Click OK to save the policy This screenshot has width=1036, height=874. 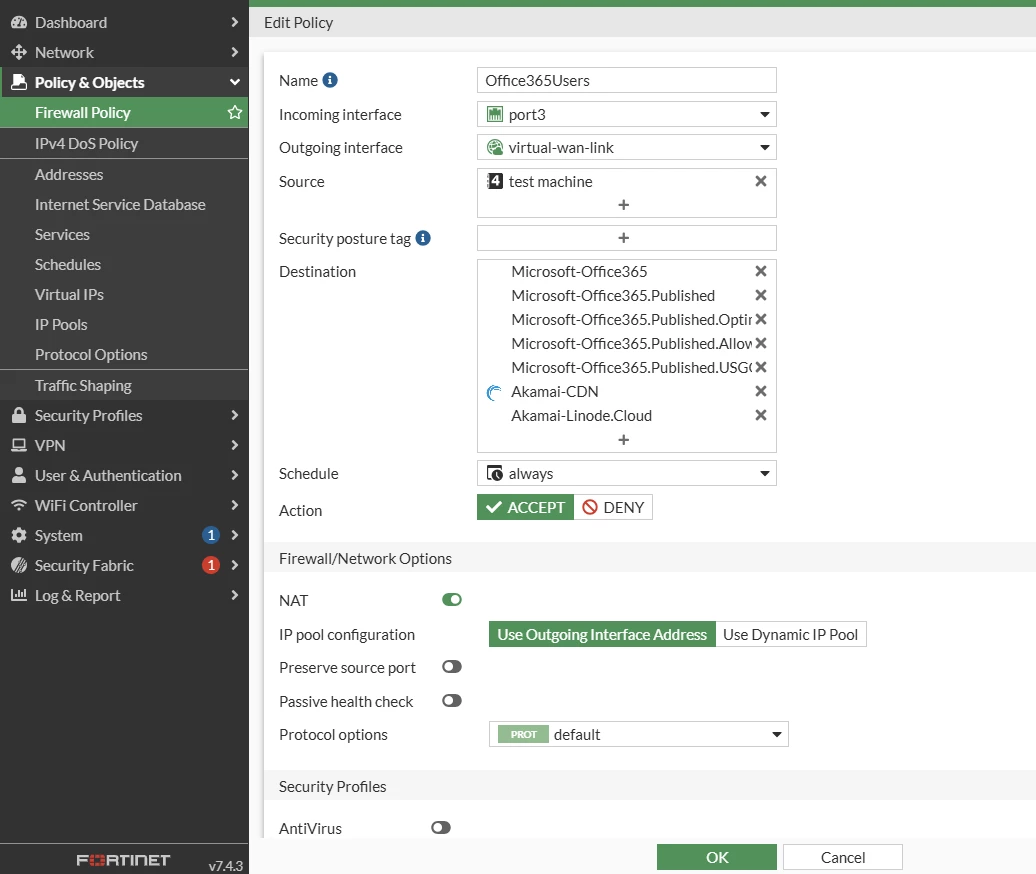tap(716, 857)
